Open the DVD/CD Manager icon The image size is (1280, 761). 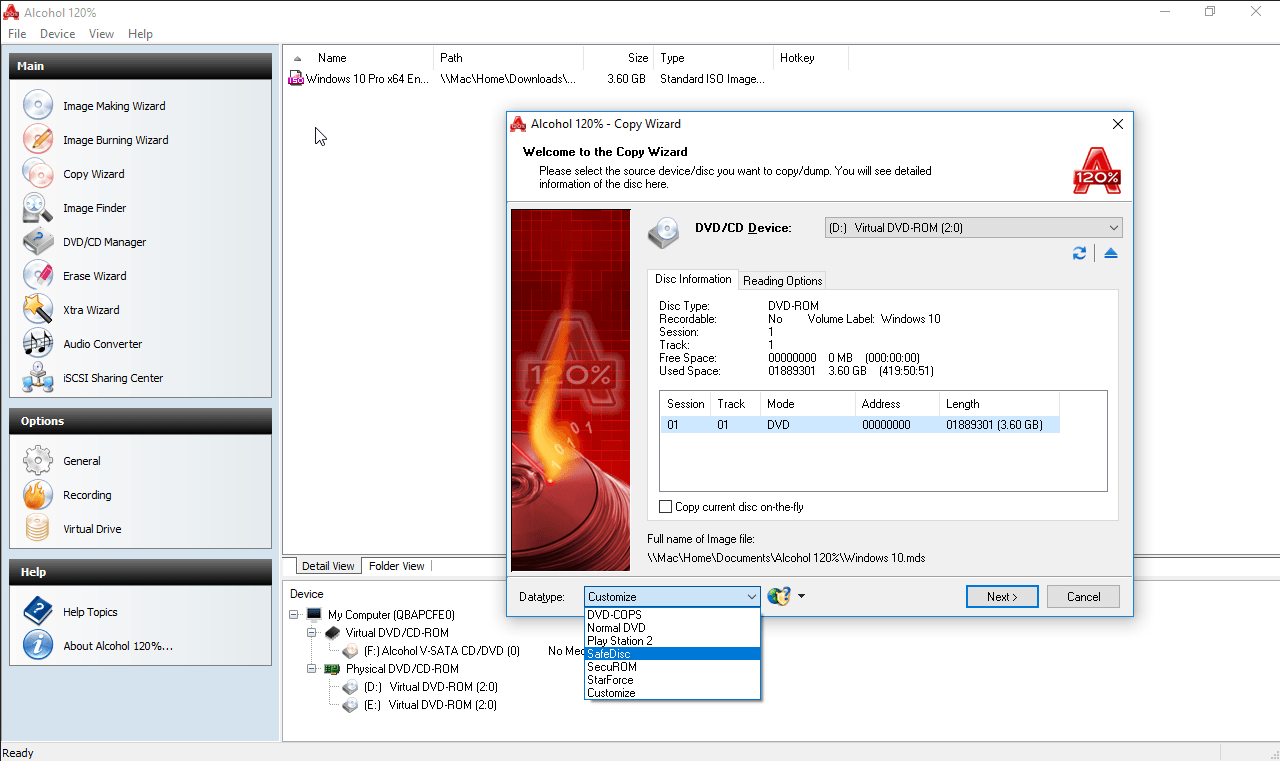click(x=38, y=242)
